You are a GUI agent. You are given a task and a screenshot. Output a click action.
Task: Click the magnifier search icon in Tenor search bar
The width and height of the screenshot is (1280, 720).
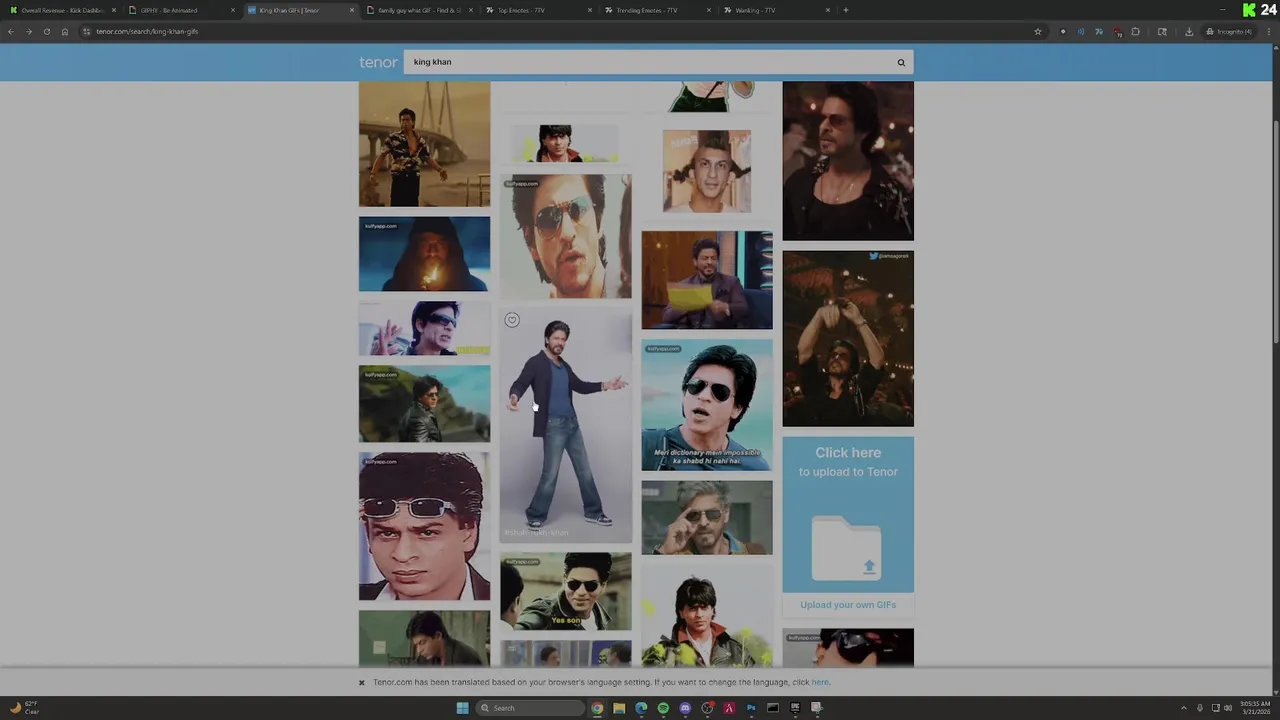coord(901,63)
